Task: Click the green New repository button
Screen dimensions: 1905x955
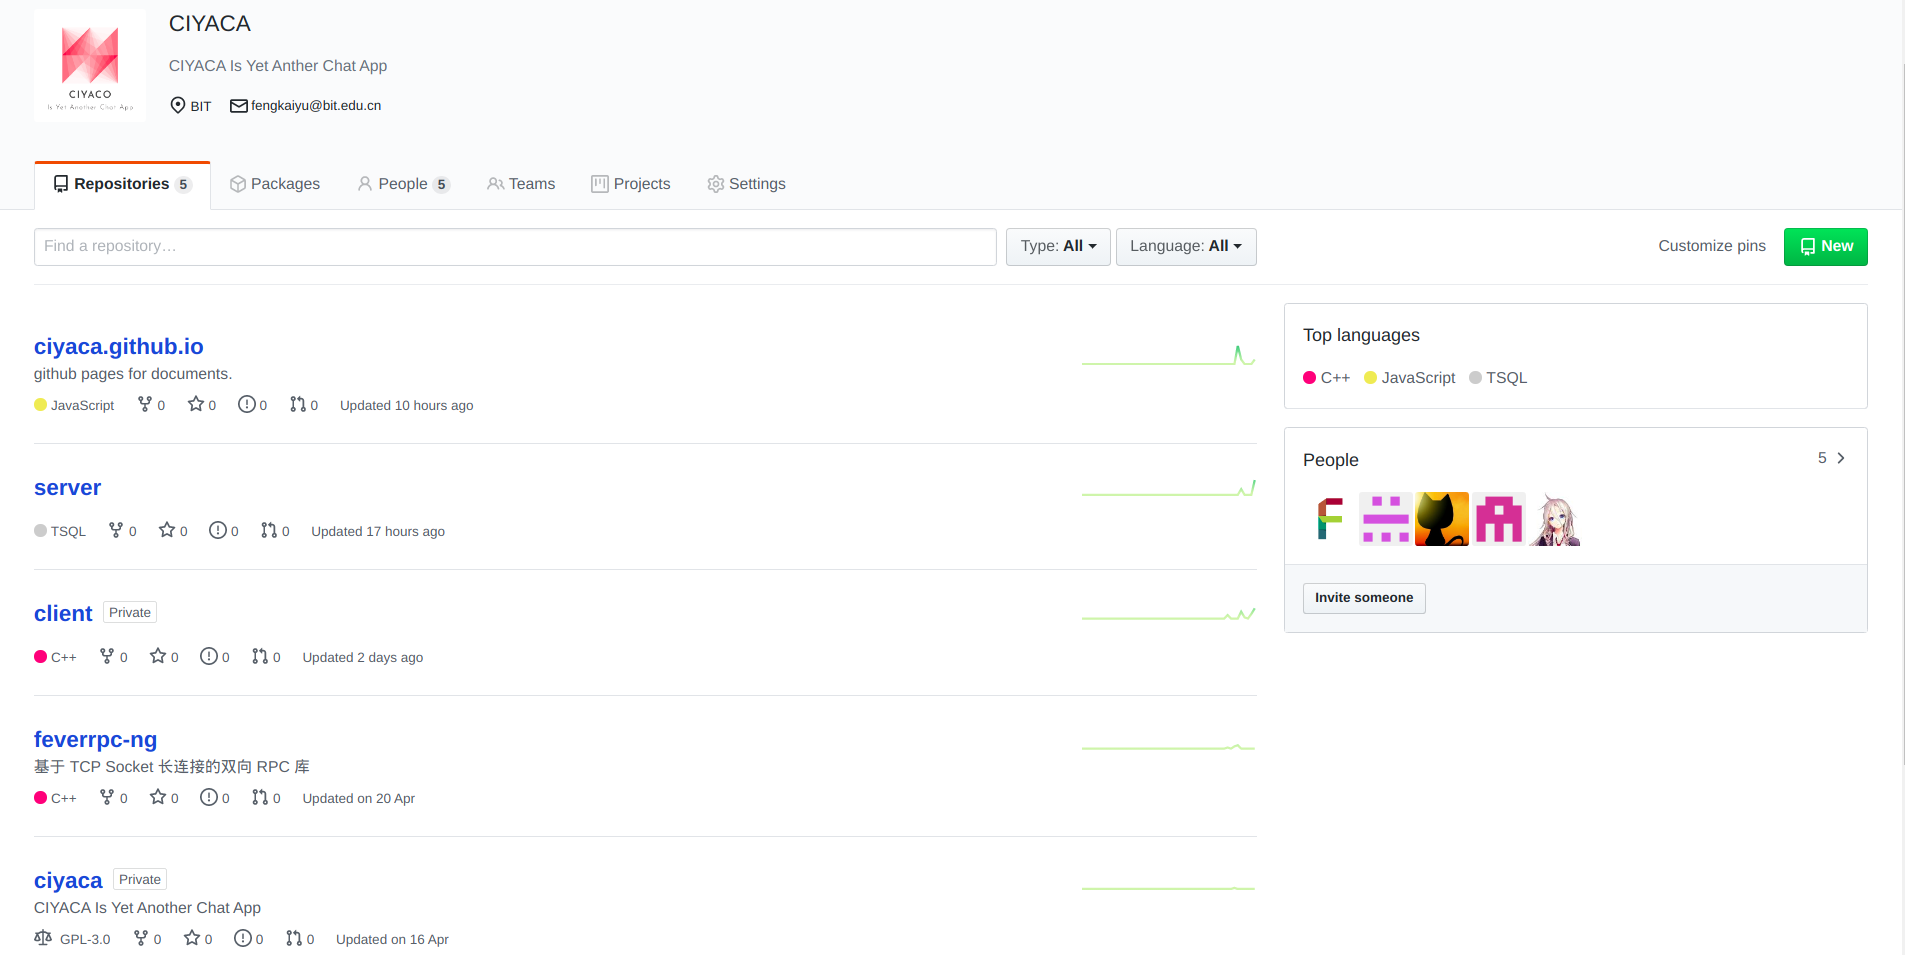Action: [x=1825, y=246]
